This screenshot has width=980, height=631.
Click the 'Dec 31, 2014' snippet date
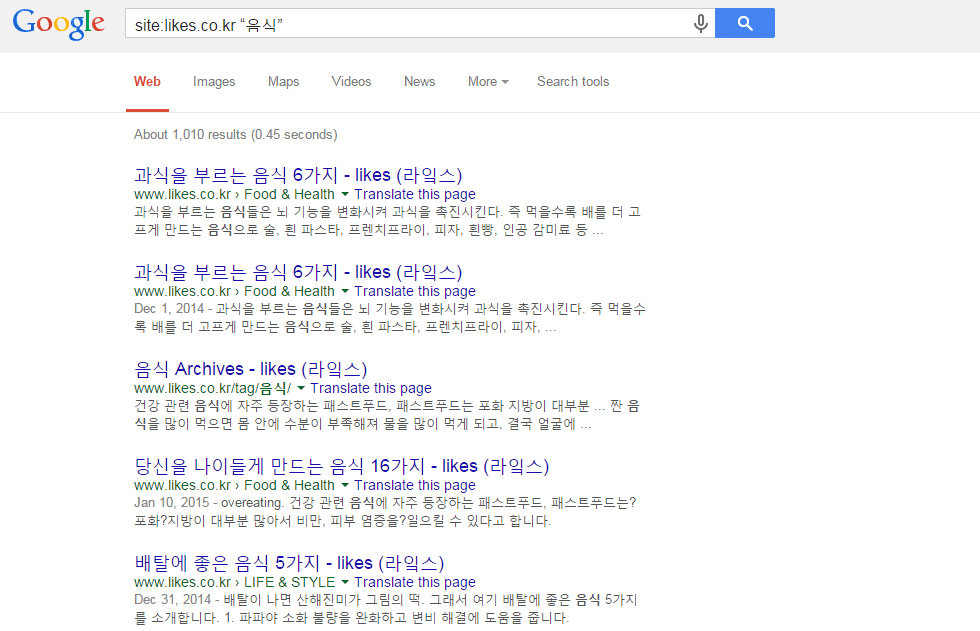click(x=172, y=600)
